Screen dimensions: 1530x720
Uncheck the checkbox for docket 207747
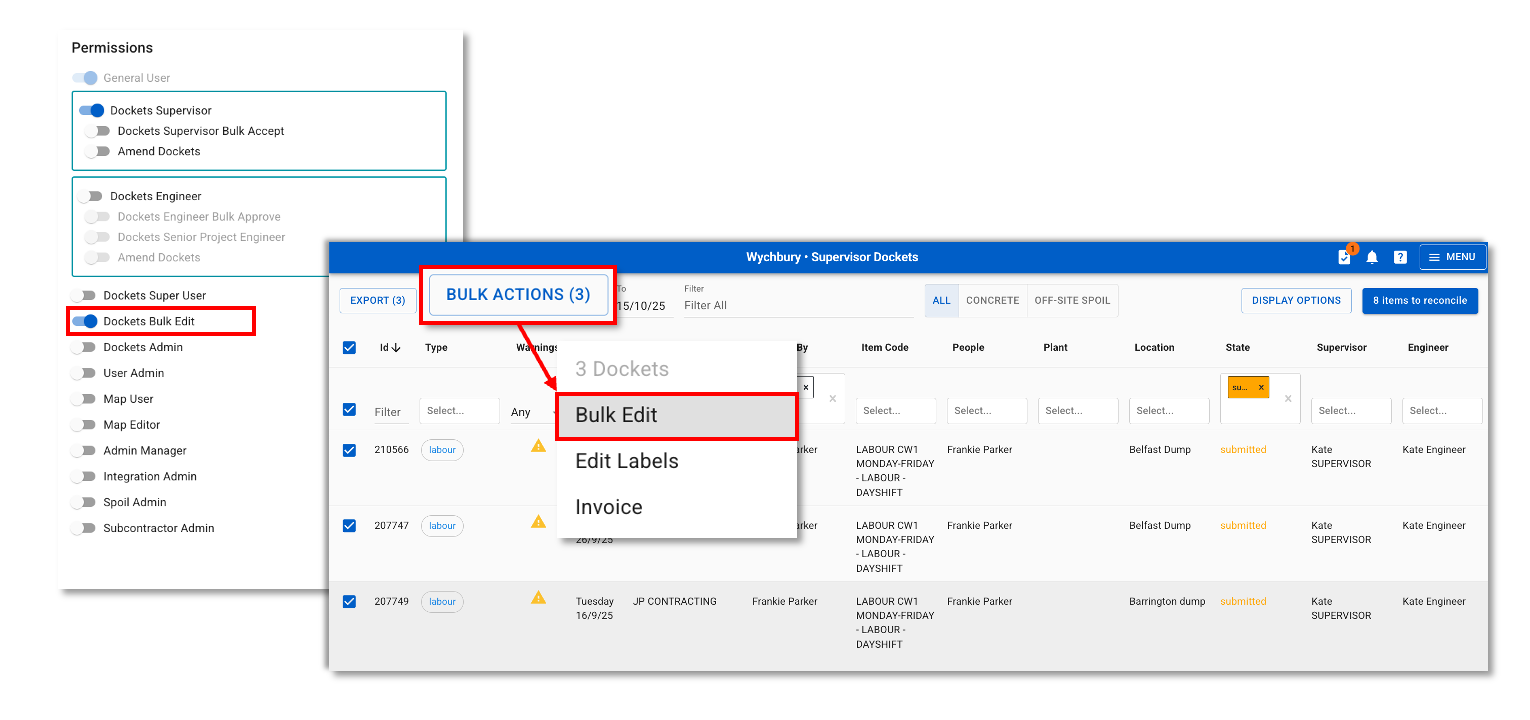(349, 526)
